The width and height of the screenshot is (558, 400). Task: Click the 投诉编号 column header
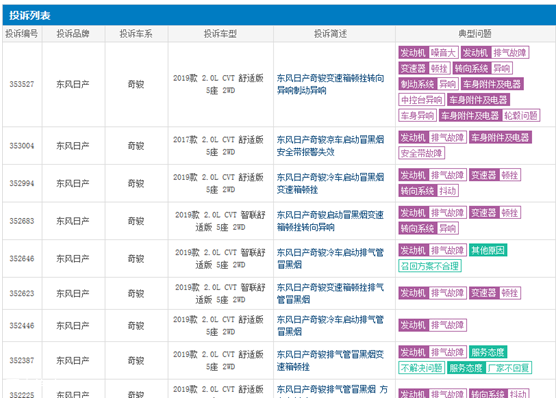pos(21,34)
